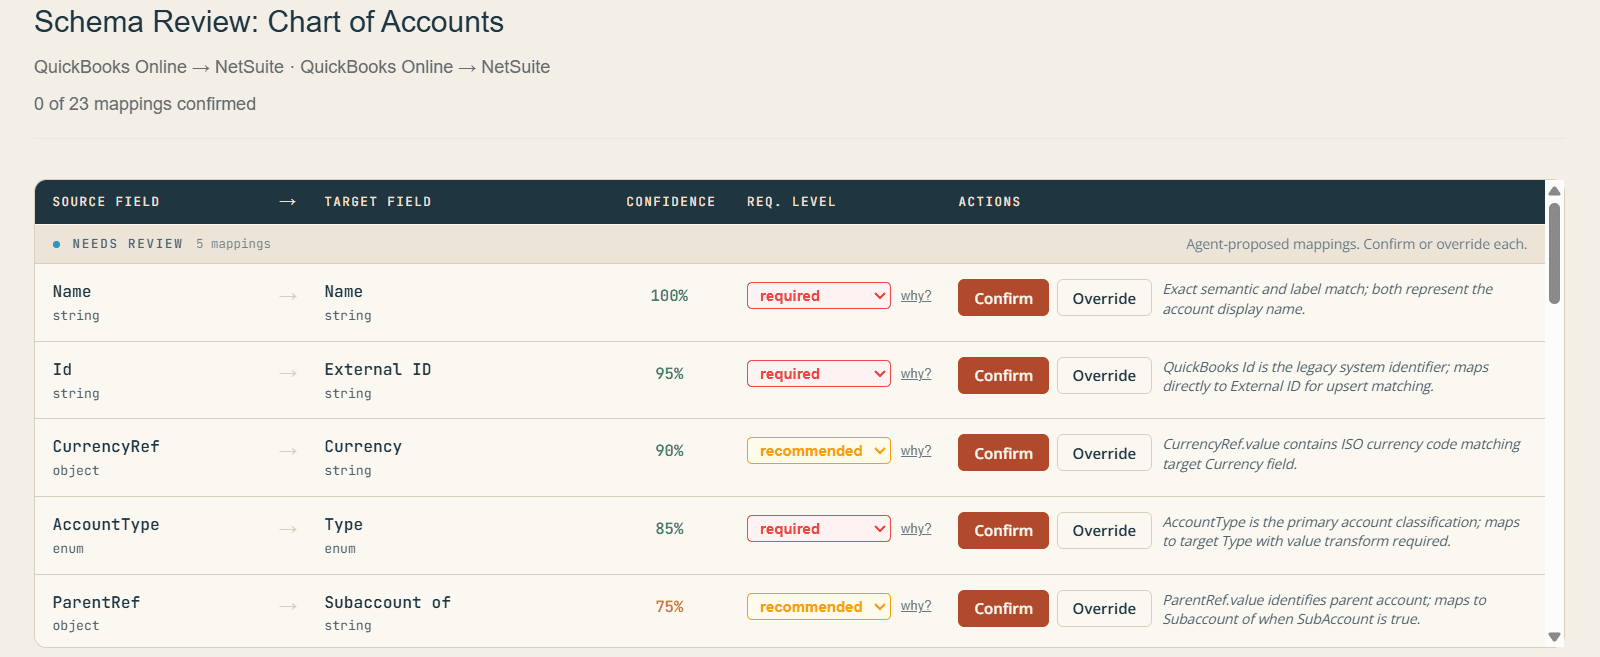Click the arrow icon in table header
The height and width of the screenshot is (657, 1600).
pos(288,202)
